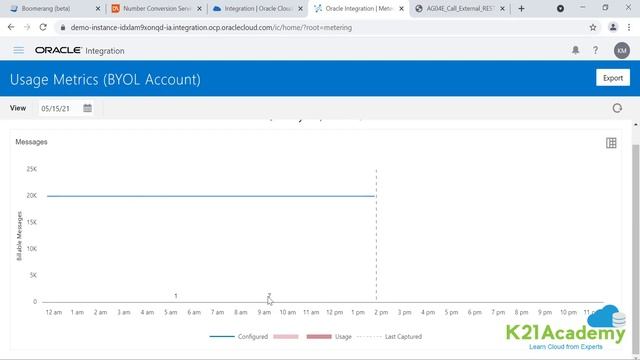Open the hamburger navigation menu
Screen dimensions: 640x360
click(x=18, y=50)
